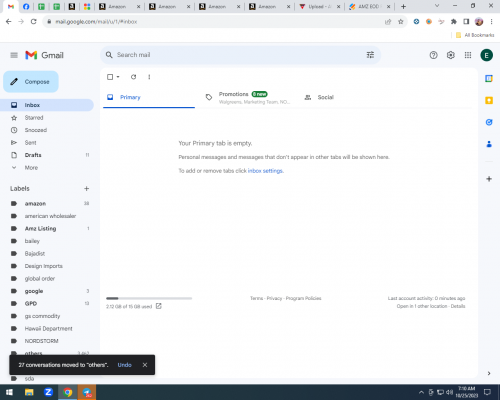
Task: Open the More options three-dot menu
Action: [x=149, y=77]
